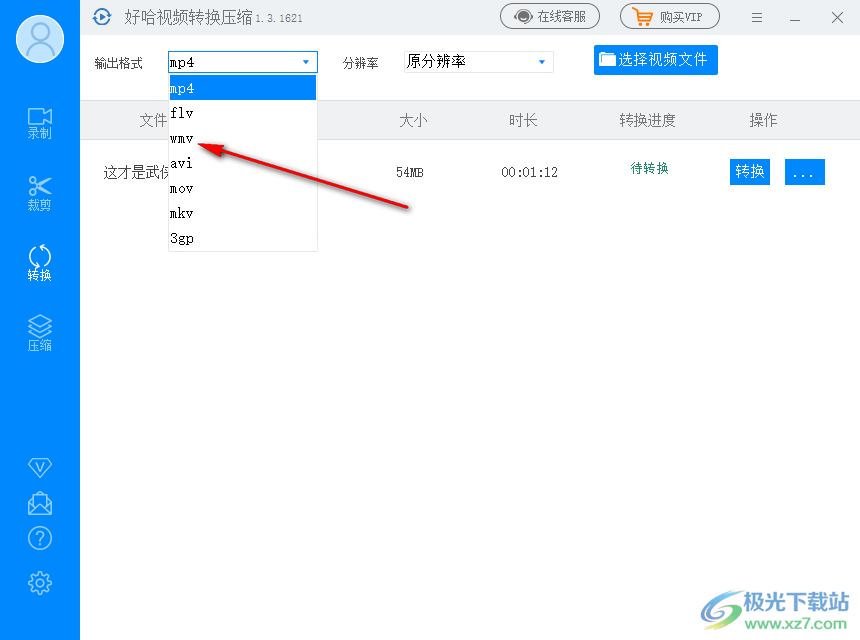Click the app logo in title bar

pyautogui.click(x=102, y=17)
